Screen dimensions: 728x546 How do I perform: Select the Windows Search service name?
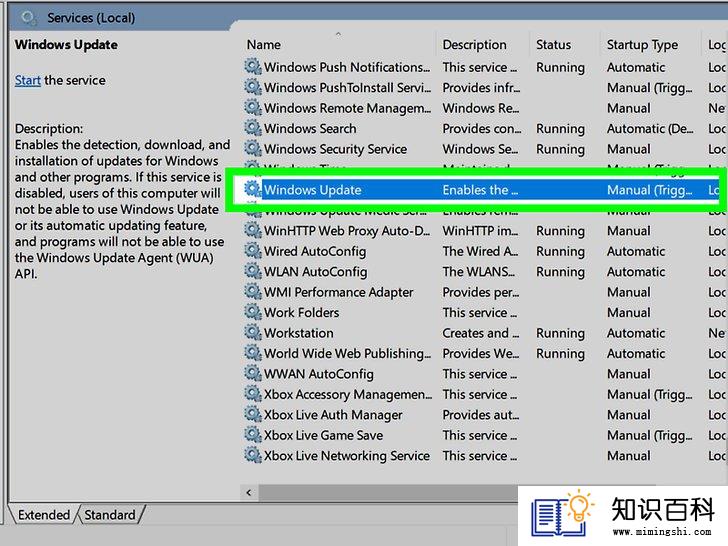[x=310, y=129]
